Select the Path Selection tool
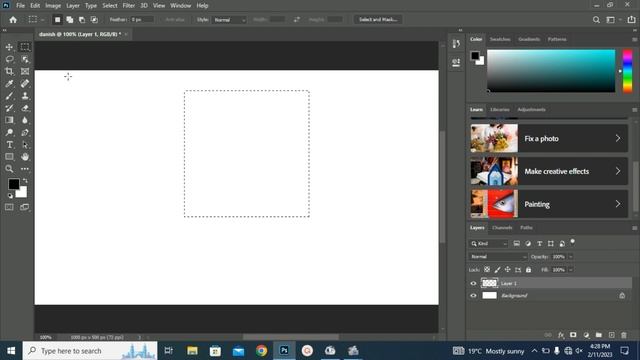The width and height of the screenshot is (640, 360). 25,144
